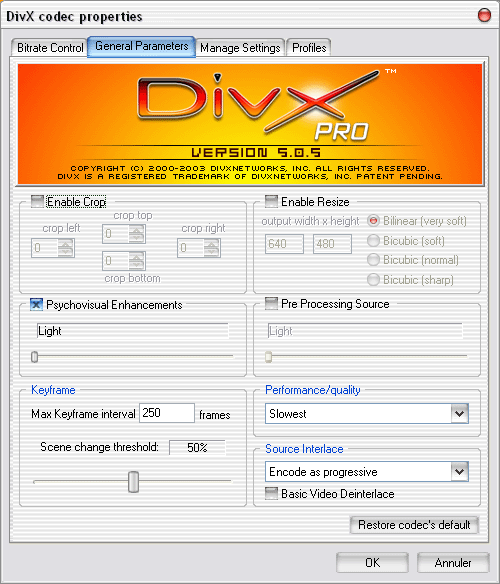Viewport: 500px width, 584px height.
Task: Open the Profiles tab
Action: [309, 48]
